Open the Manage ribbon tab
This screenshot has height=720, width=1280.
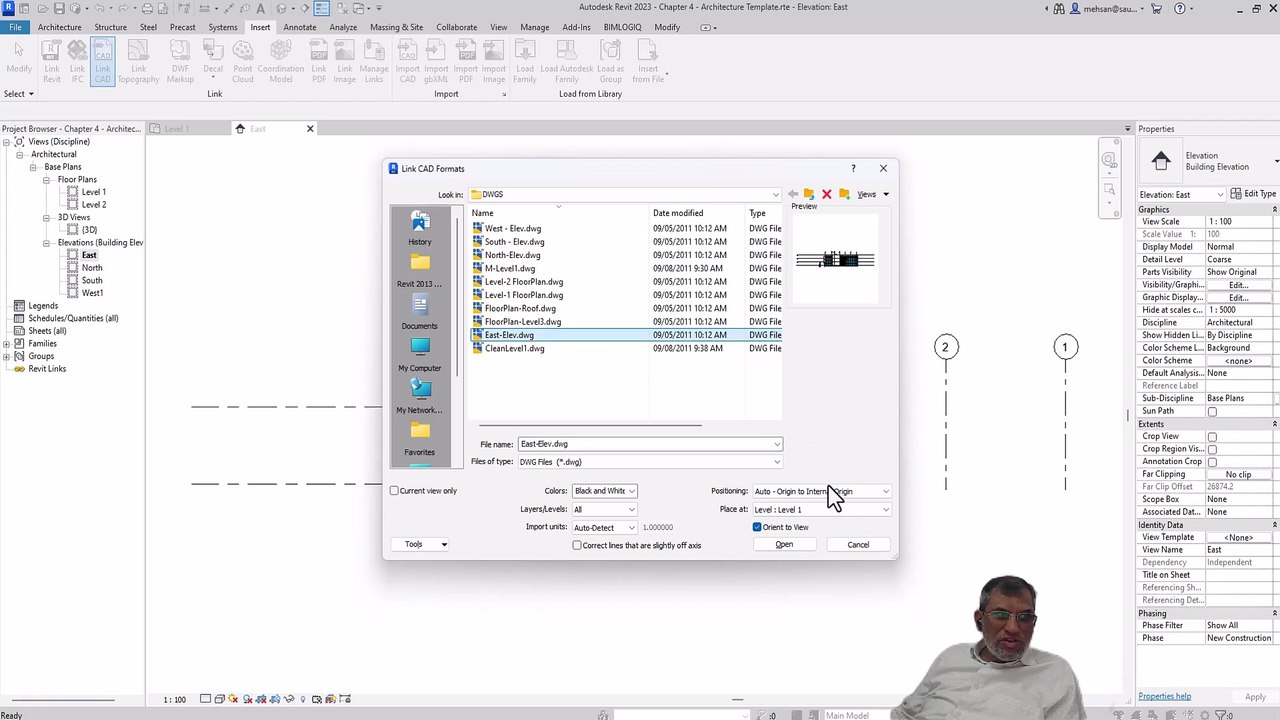534,27
